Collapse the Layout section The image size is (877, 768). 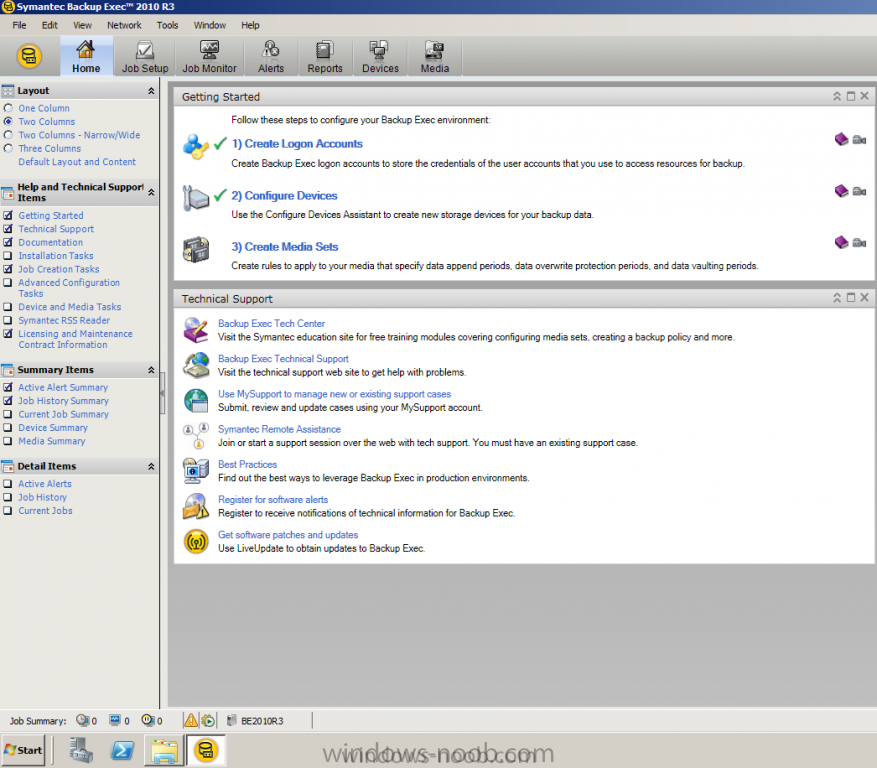tap(151, 91)
